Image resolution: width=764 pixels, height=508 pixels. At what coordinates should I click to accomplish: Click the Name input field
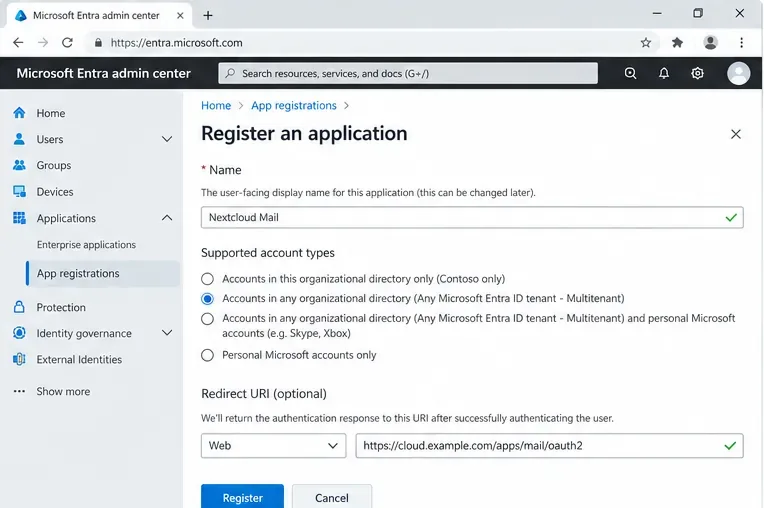click(472, 217)
